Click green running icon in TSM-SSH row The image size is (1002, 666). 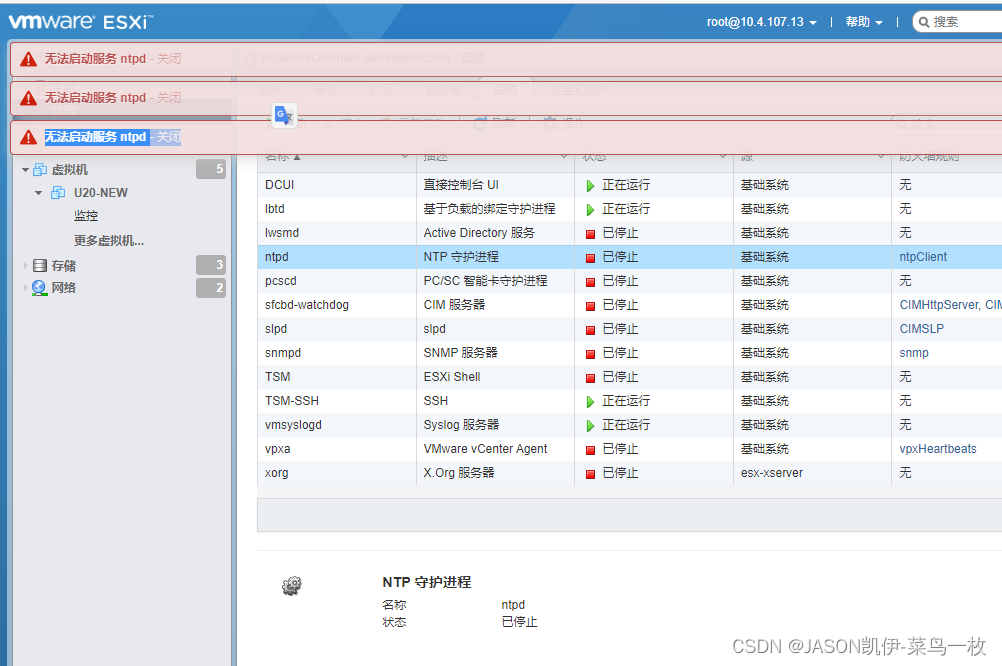click(x=590, y=402)
